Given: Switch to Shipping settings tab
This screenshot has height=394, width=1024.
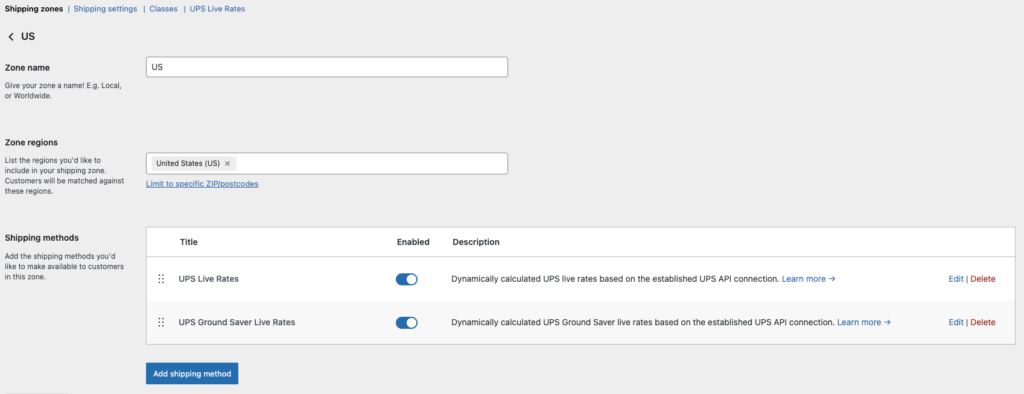Looking at the screenshot, I should [105, 9].
